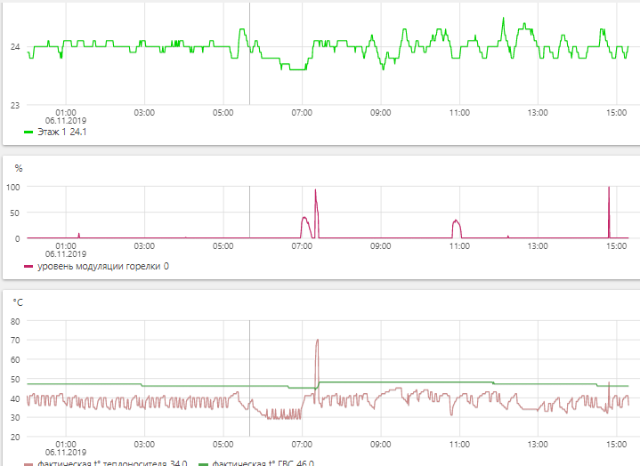Click the '%' unit label of burner chart
The height and width of the screenshot is (466, 640).
point(17,168)
